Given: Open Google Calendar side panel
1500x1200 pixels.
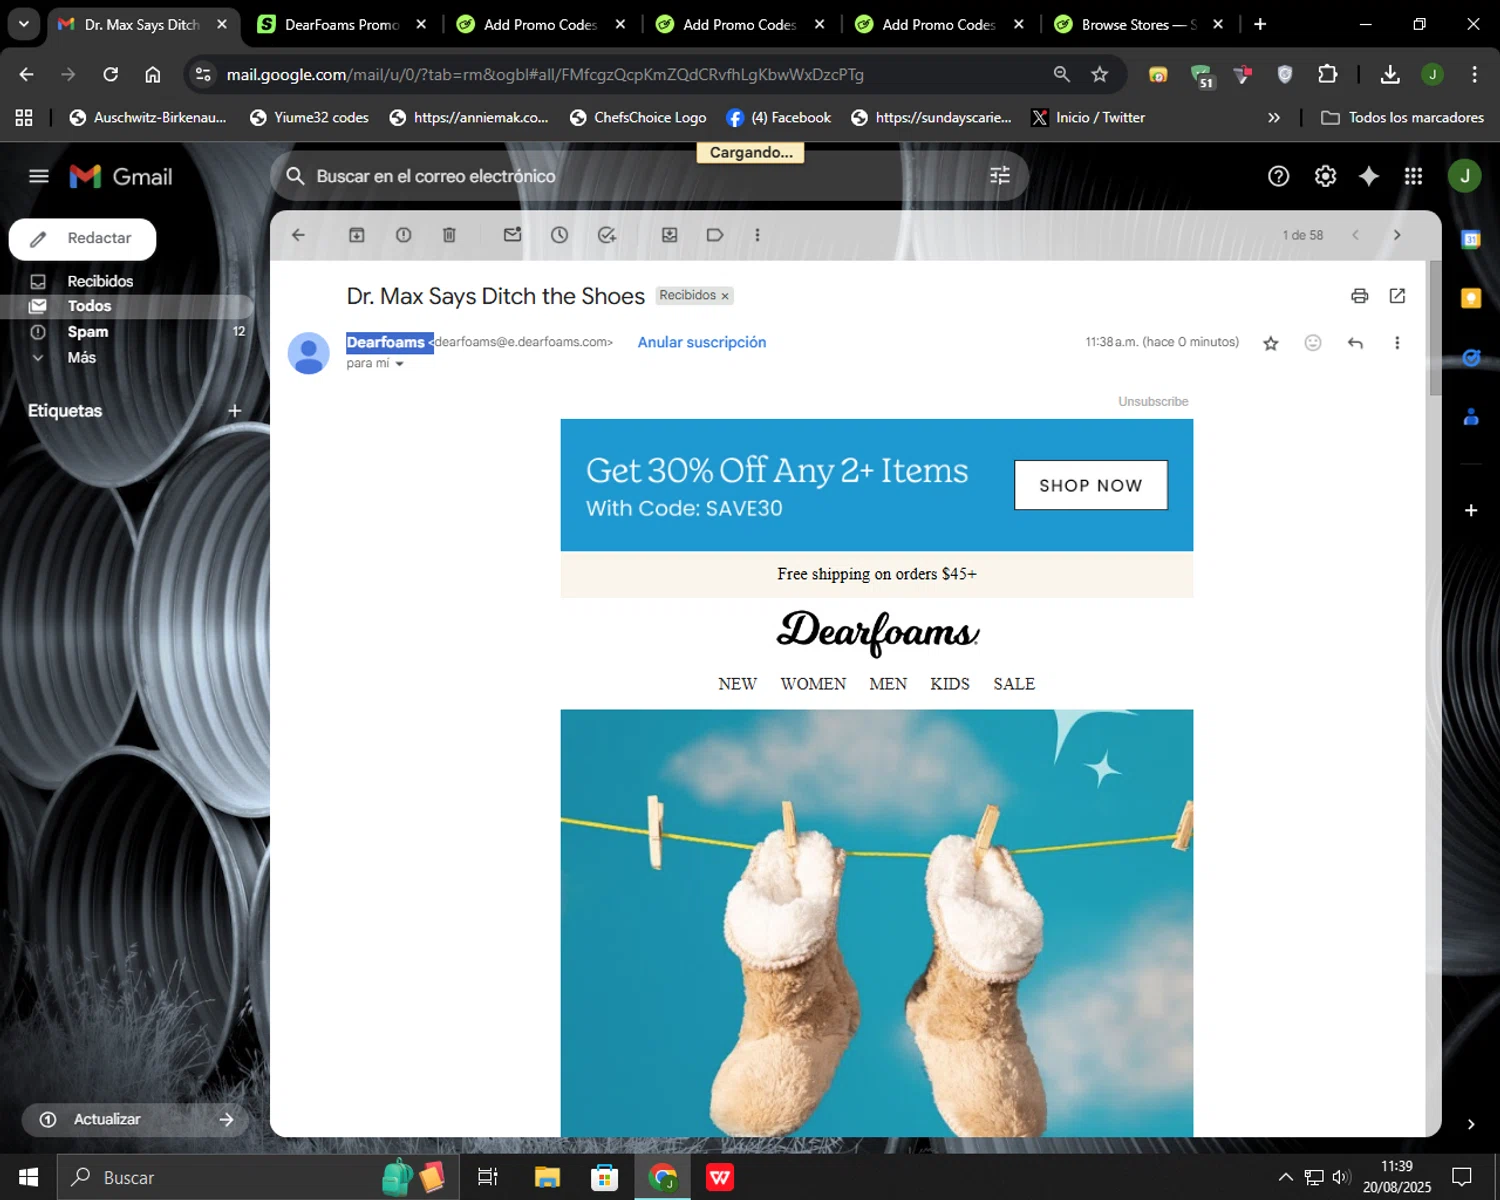Looking at the screenshot, I should (x=1471, y=240).
